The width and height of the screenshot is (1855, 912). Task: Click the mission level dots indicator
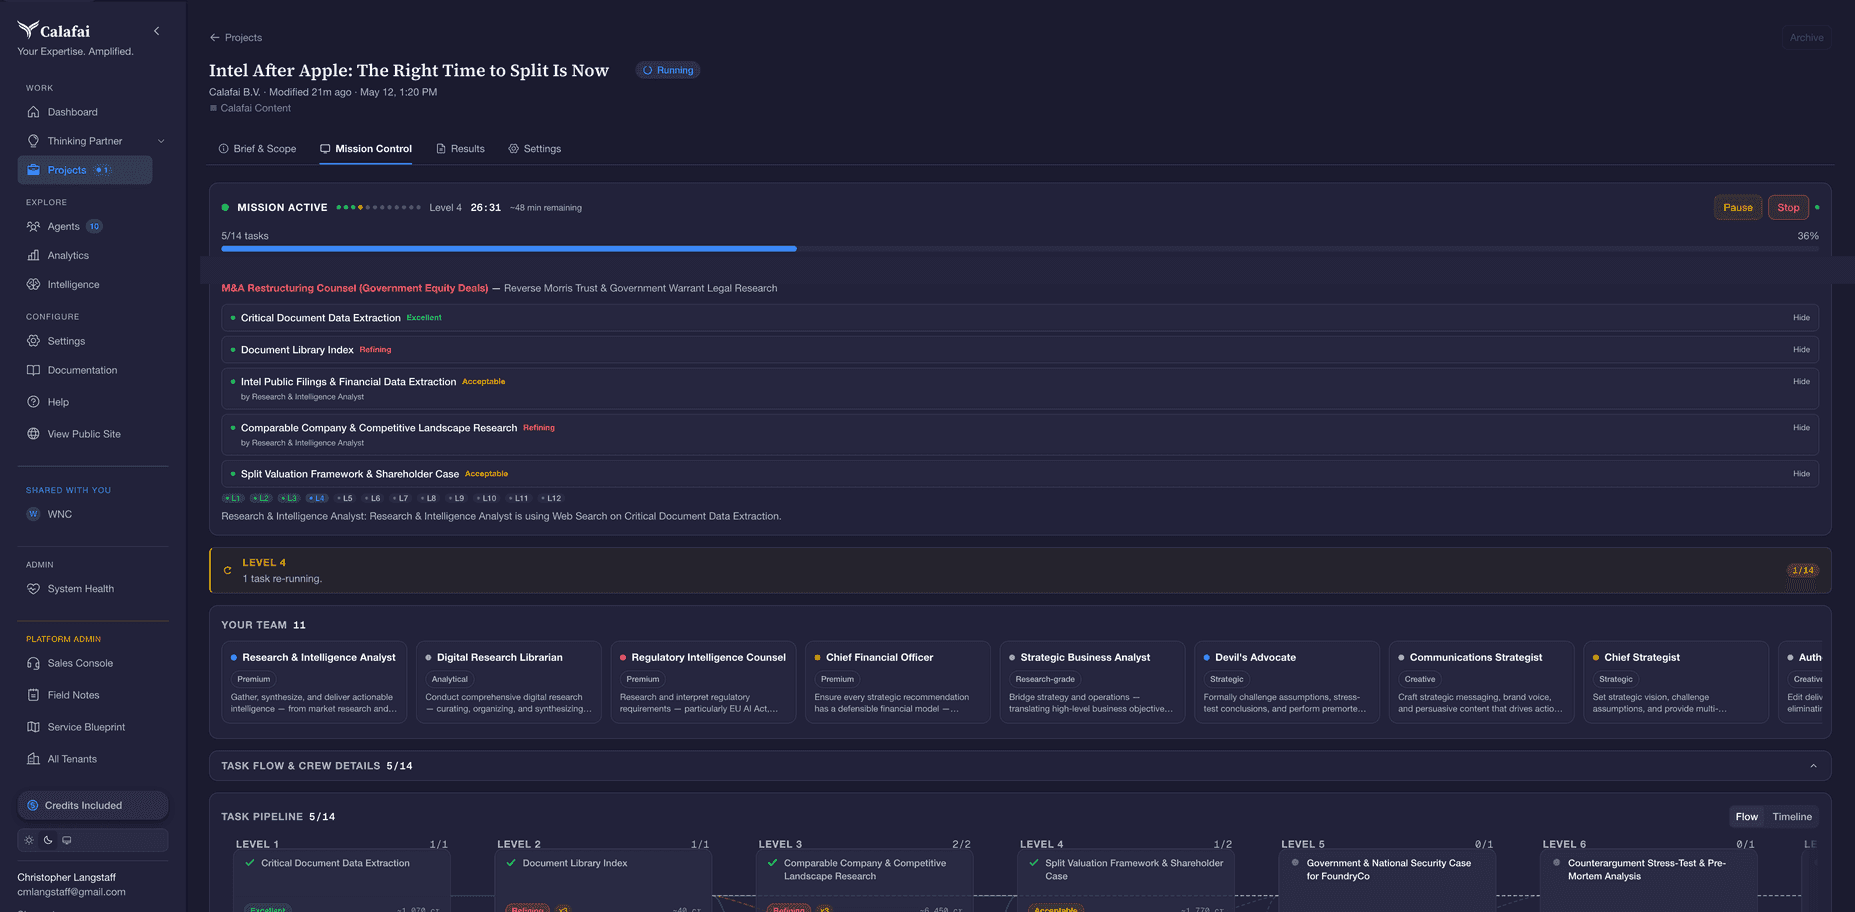[378, 208]
